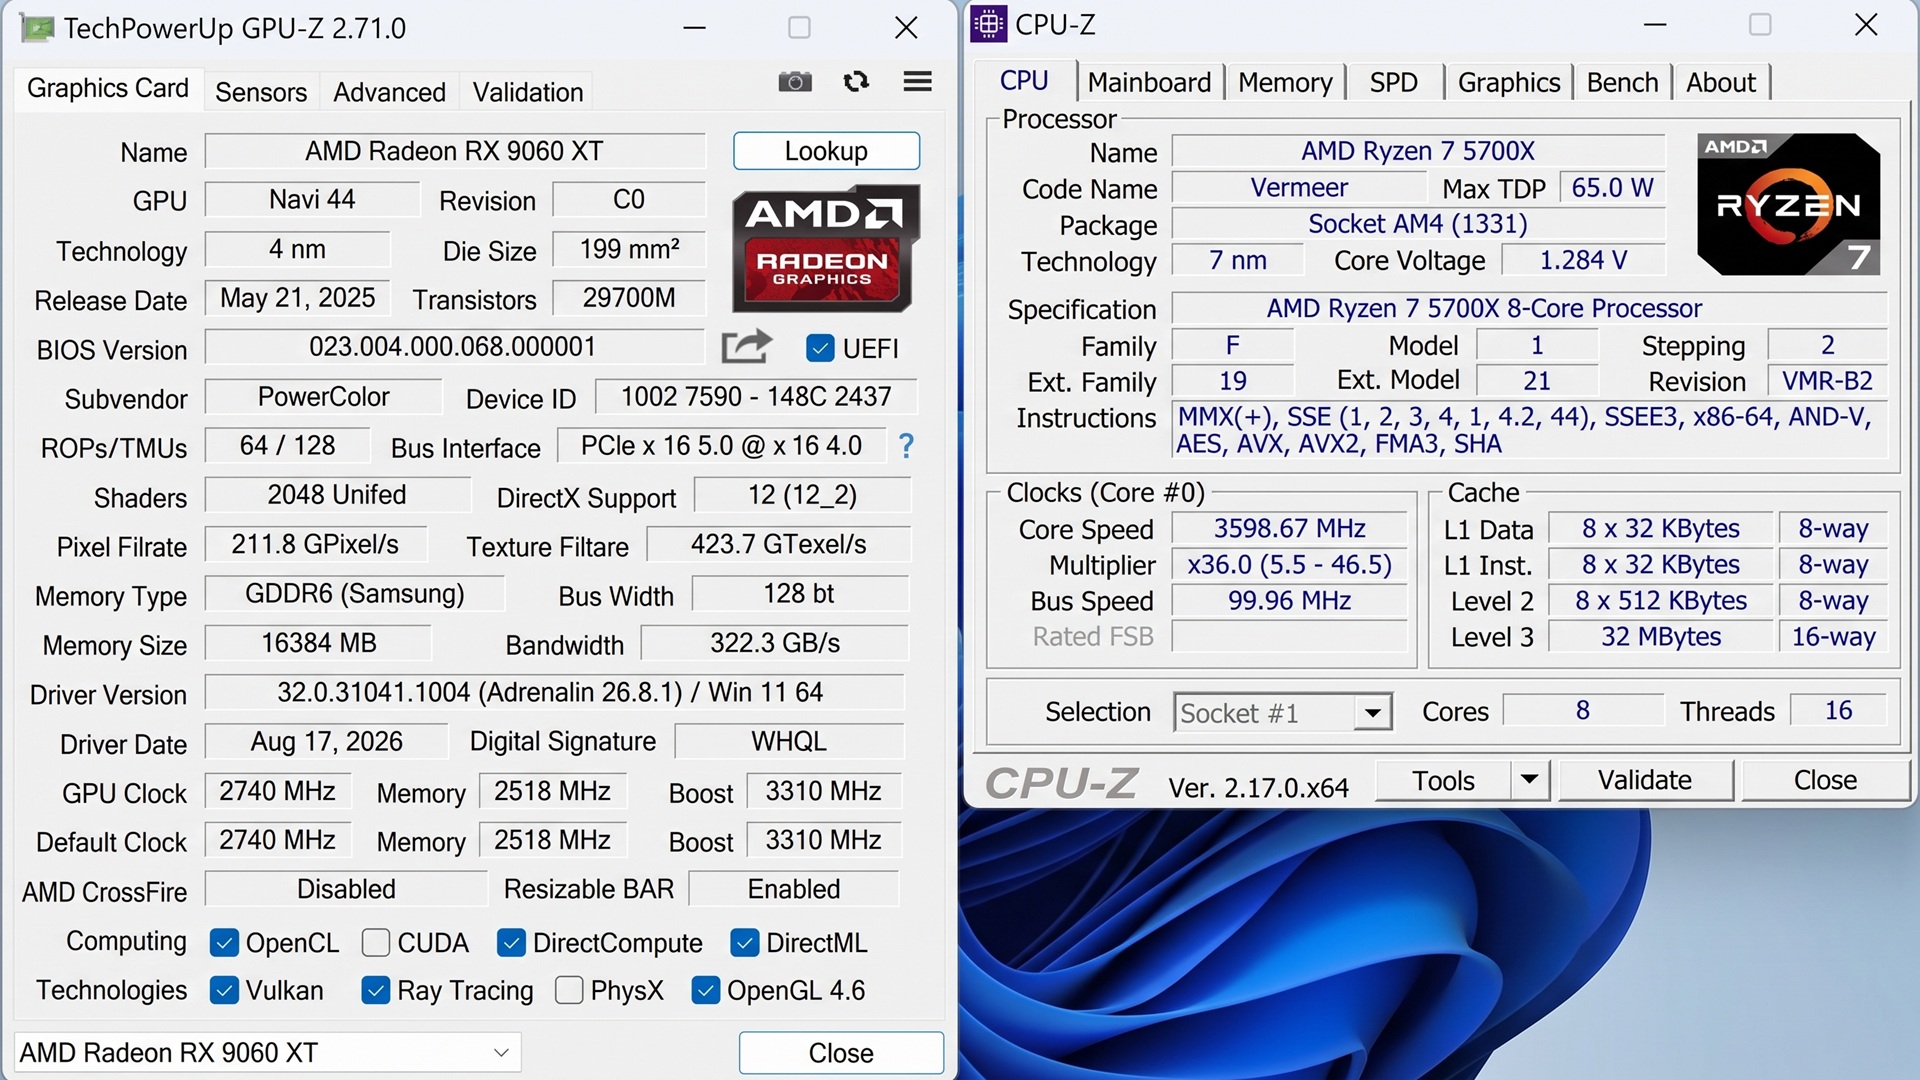Toggle the DirectML checkbox
Viewport: 1920px width, 1080px height.
745,943
